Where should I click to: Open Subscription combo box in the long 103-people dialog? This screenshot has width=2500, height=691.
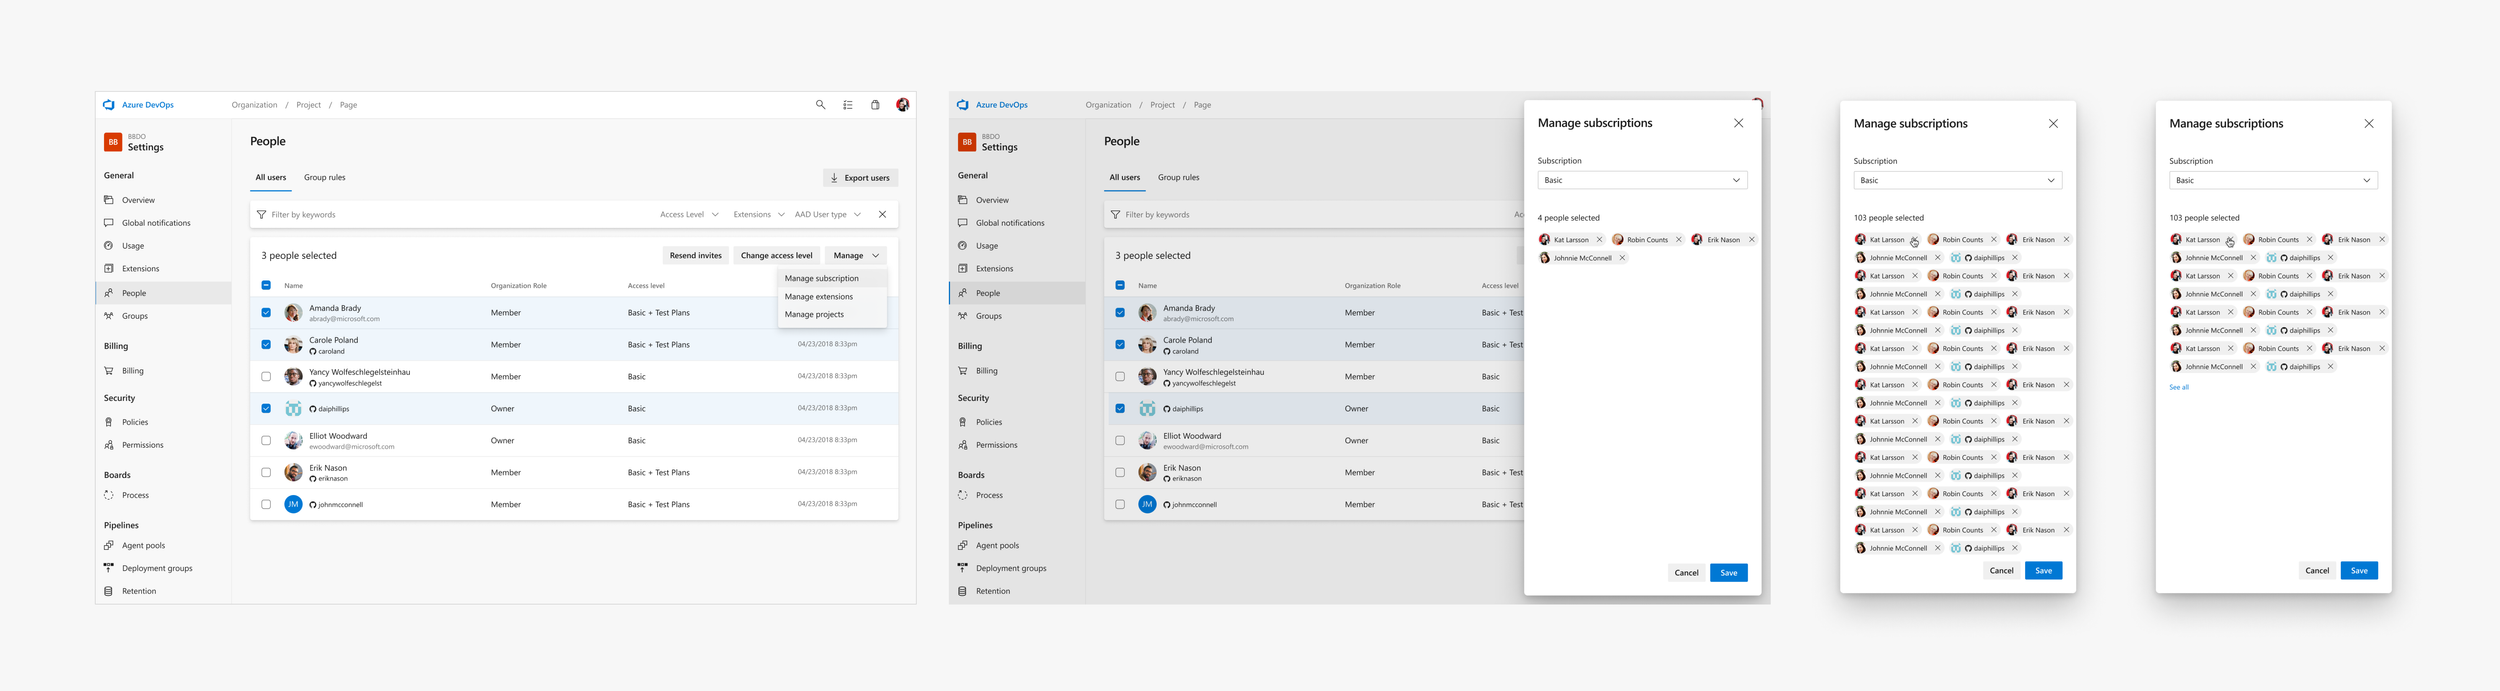1958,180
